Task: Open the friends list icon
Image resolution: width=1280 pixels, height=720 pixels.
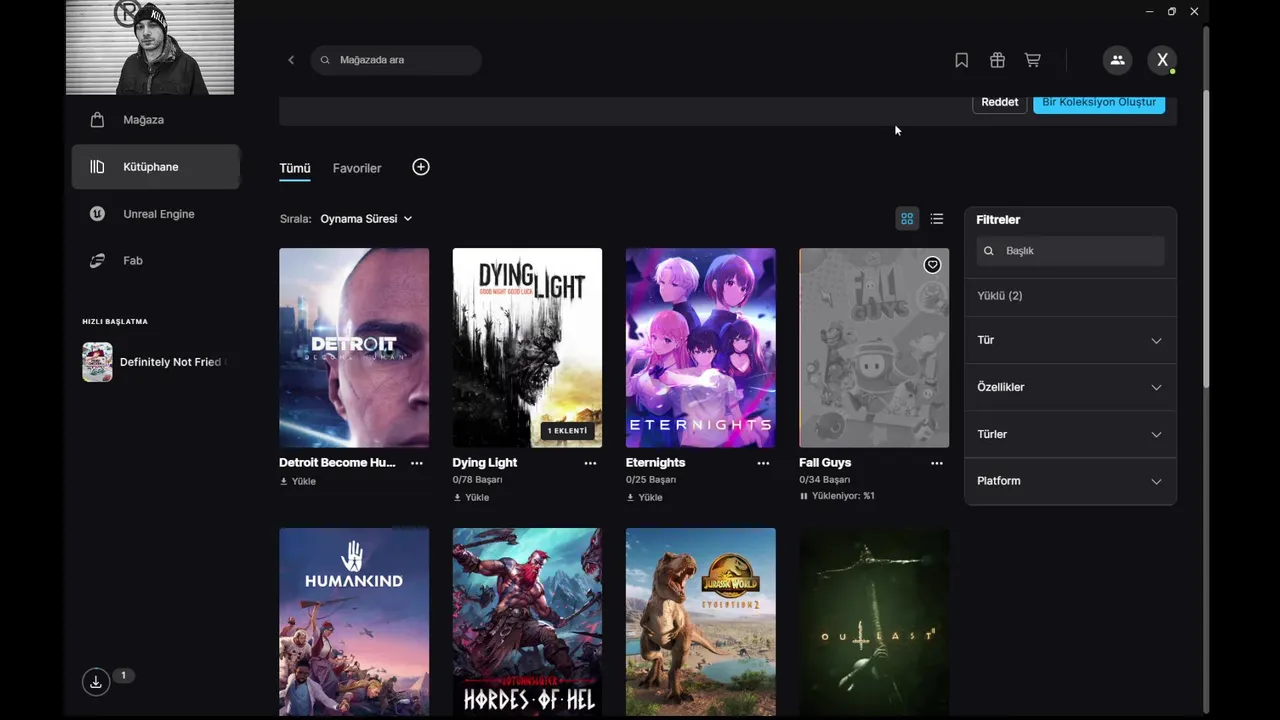Action: (1117, 60)
